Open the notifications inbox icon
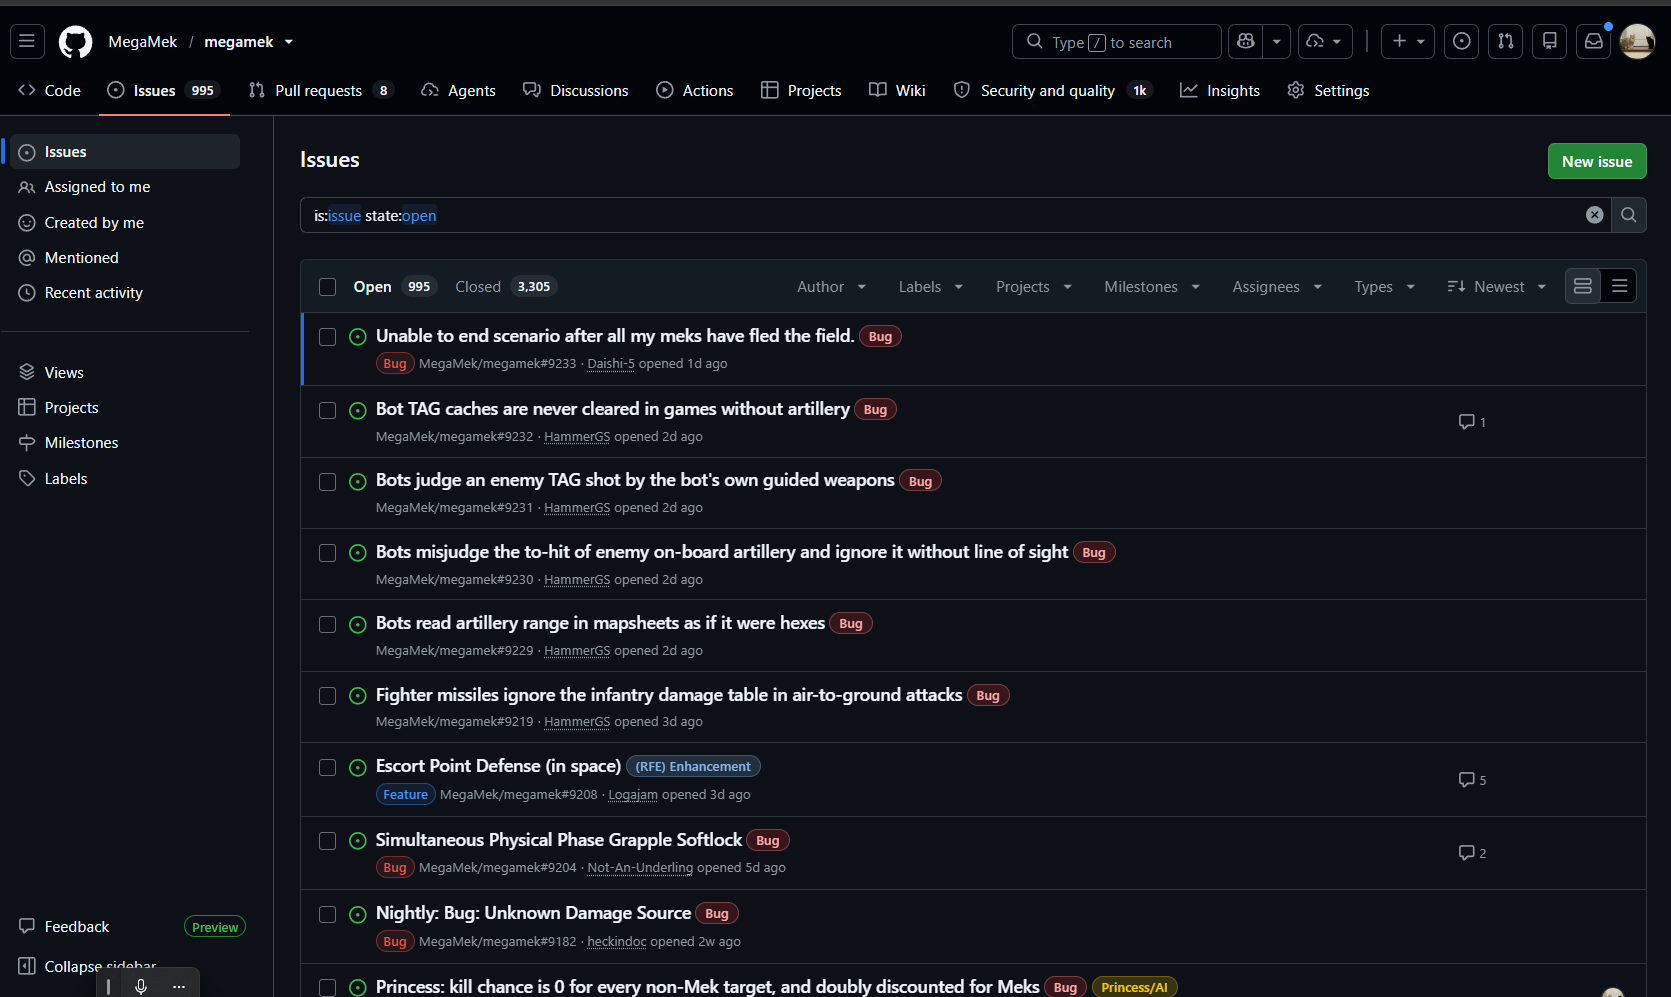The height and width of the screenshot is (997, 1671). pos(1594,41)
